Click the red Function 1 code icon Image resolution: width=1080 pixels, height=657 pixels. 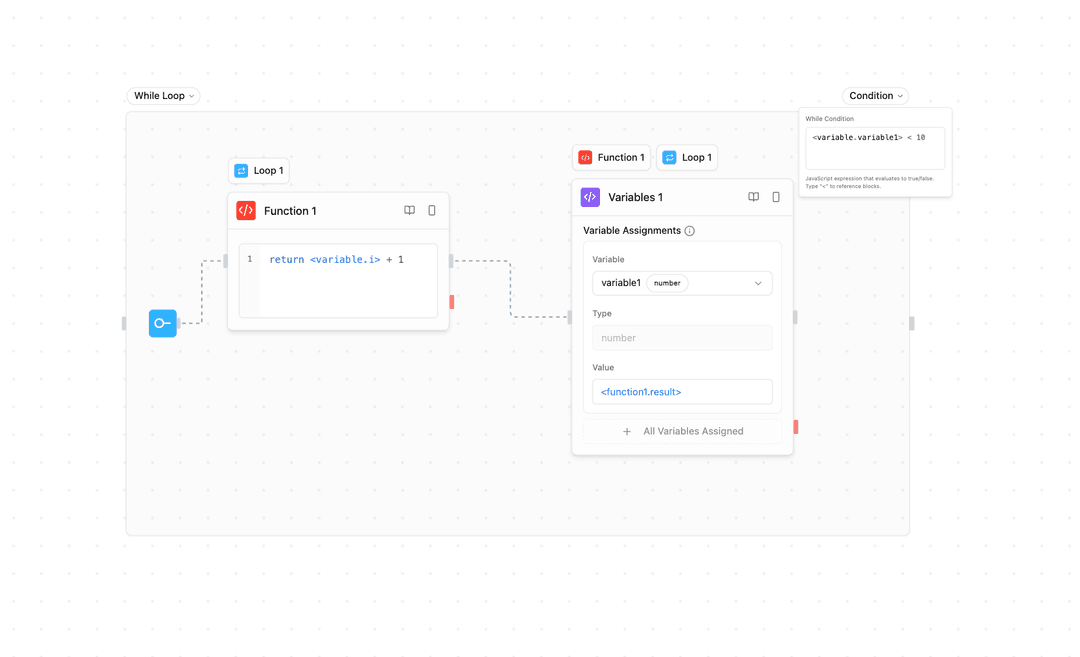[246, 211]
